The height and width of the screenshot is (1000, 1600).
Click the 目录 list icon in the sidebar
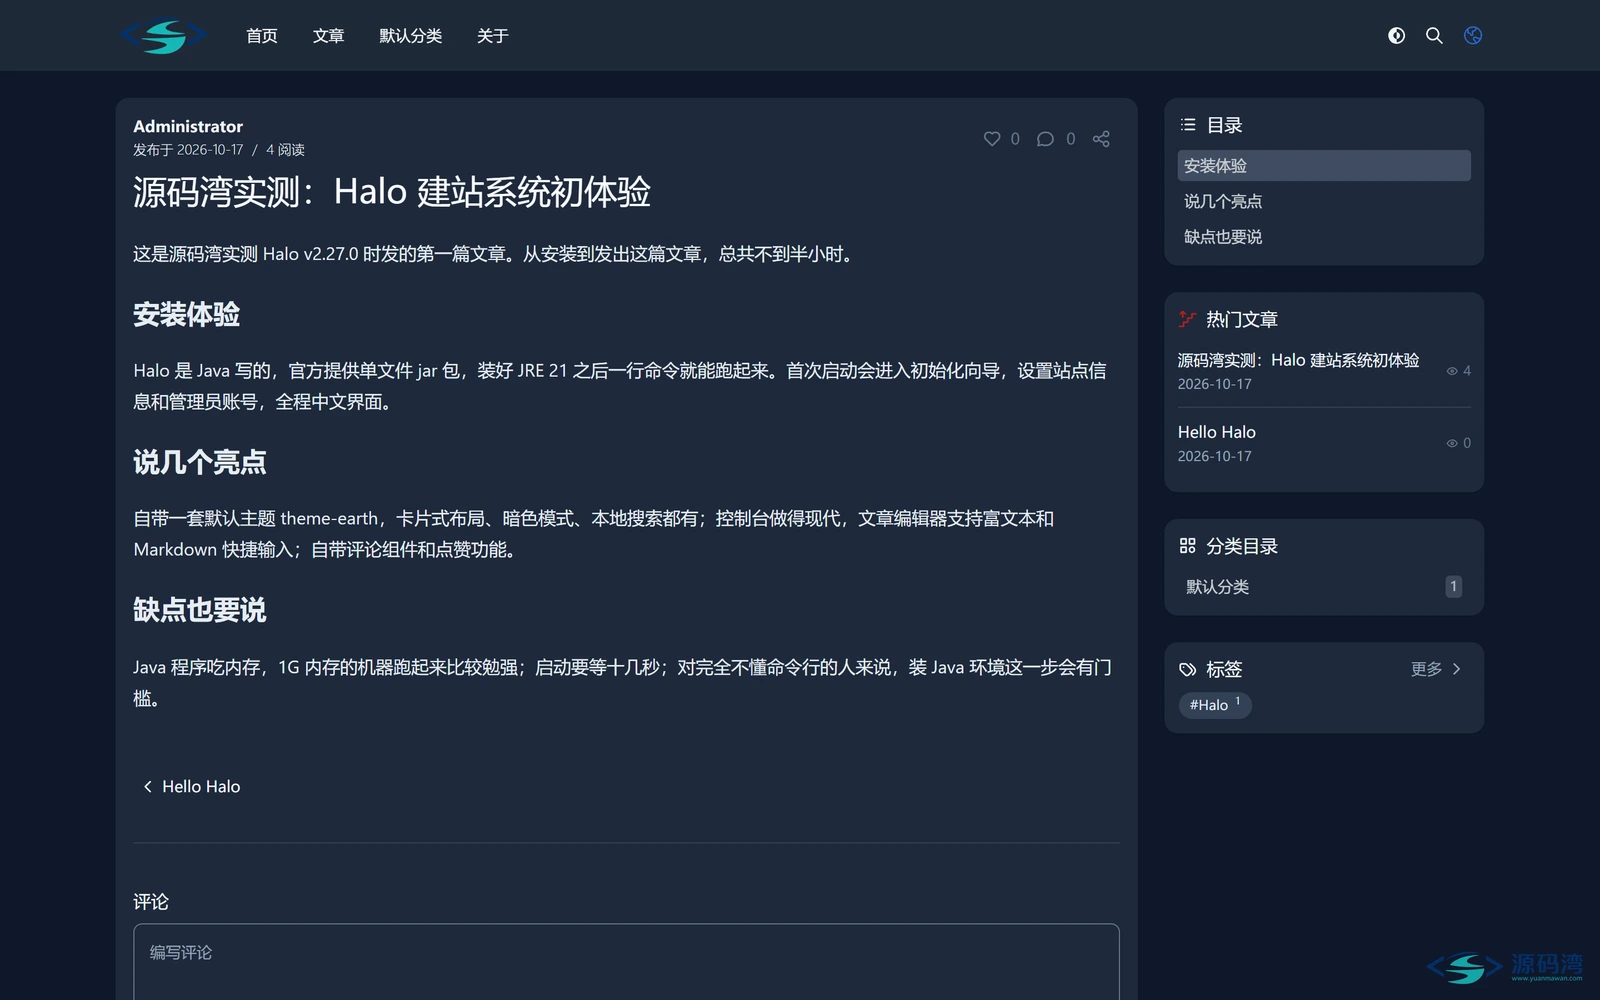pos(1188,125)
